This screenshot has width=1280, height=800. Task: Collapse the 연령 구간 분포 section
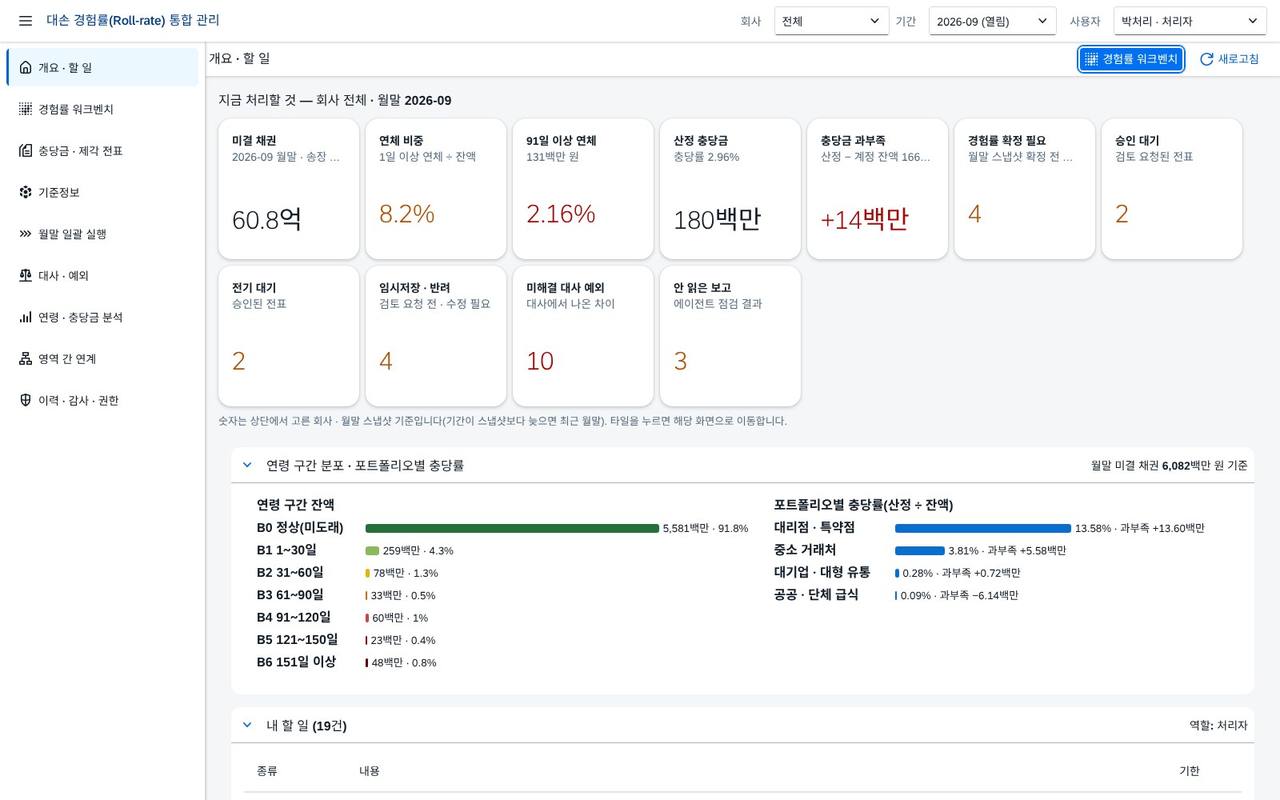pos(247,465)
